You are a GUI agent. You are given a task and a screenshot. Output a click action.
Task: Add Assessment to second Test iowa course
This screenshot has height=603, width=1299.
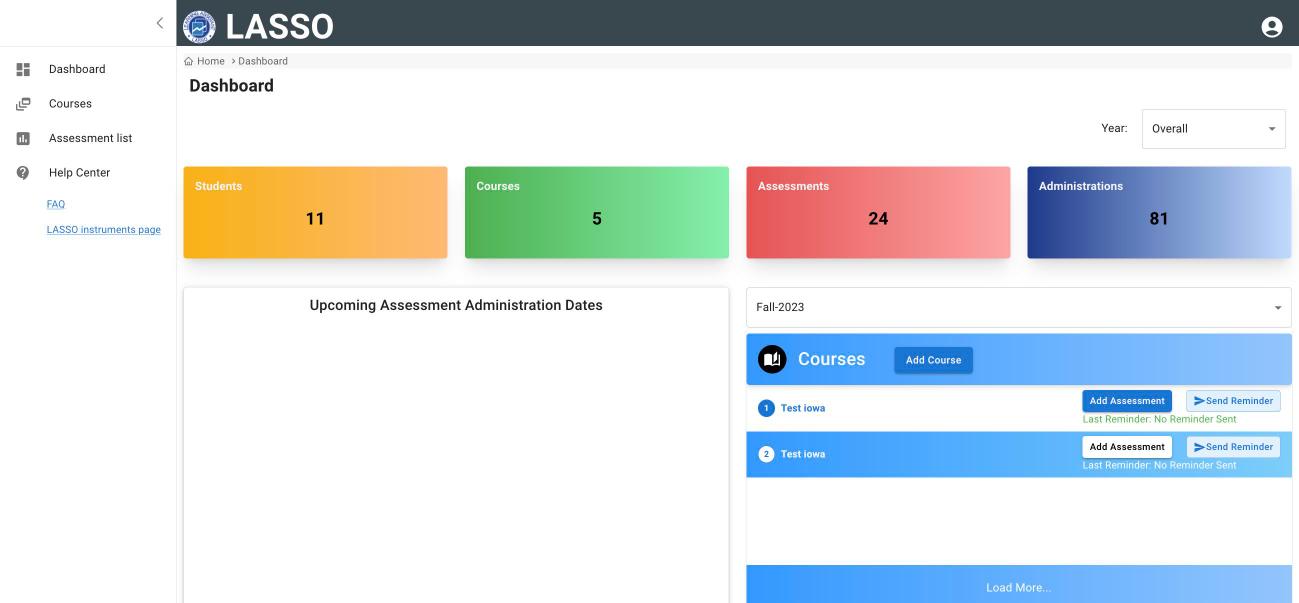click(x=1127, y=447)
